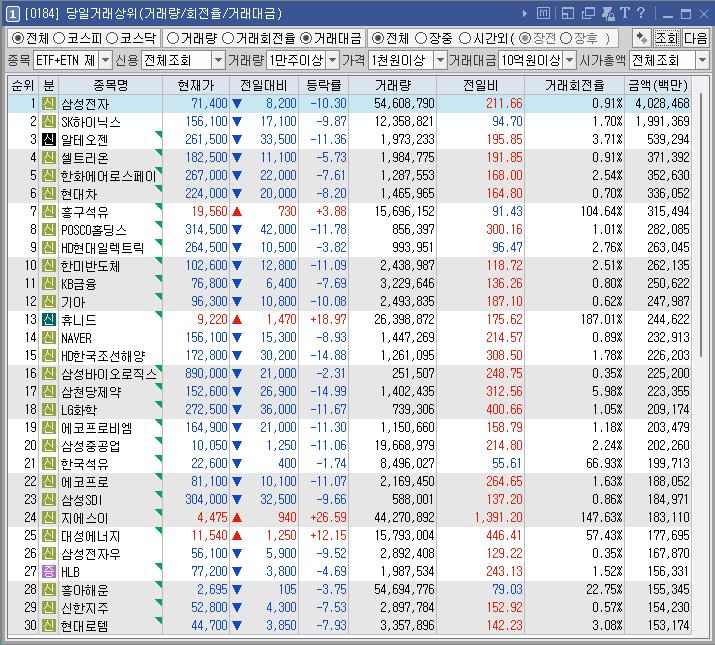Click the 전일대비 column header

[264, 85]
